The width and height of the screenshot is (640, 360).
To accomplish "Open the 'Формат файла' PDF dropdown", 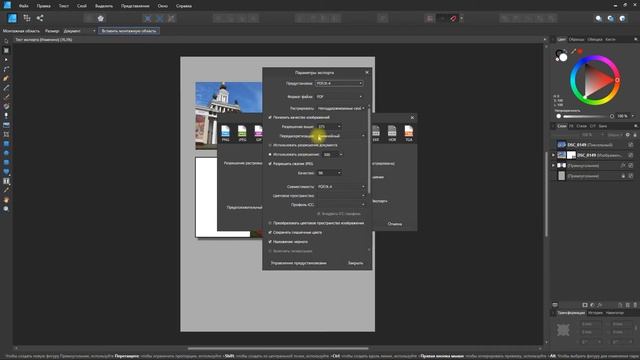I will tap(339, 97).
